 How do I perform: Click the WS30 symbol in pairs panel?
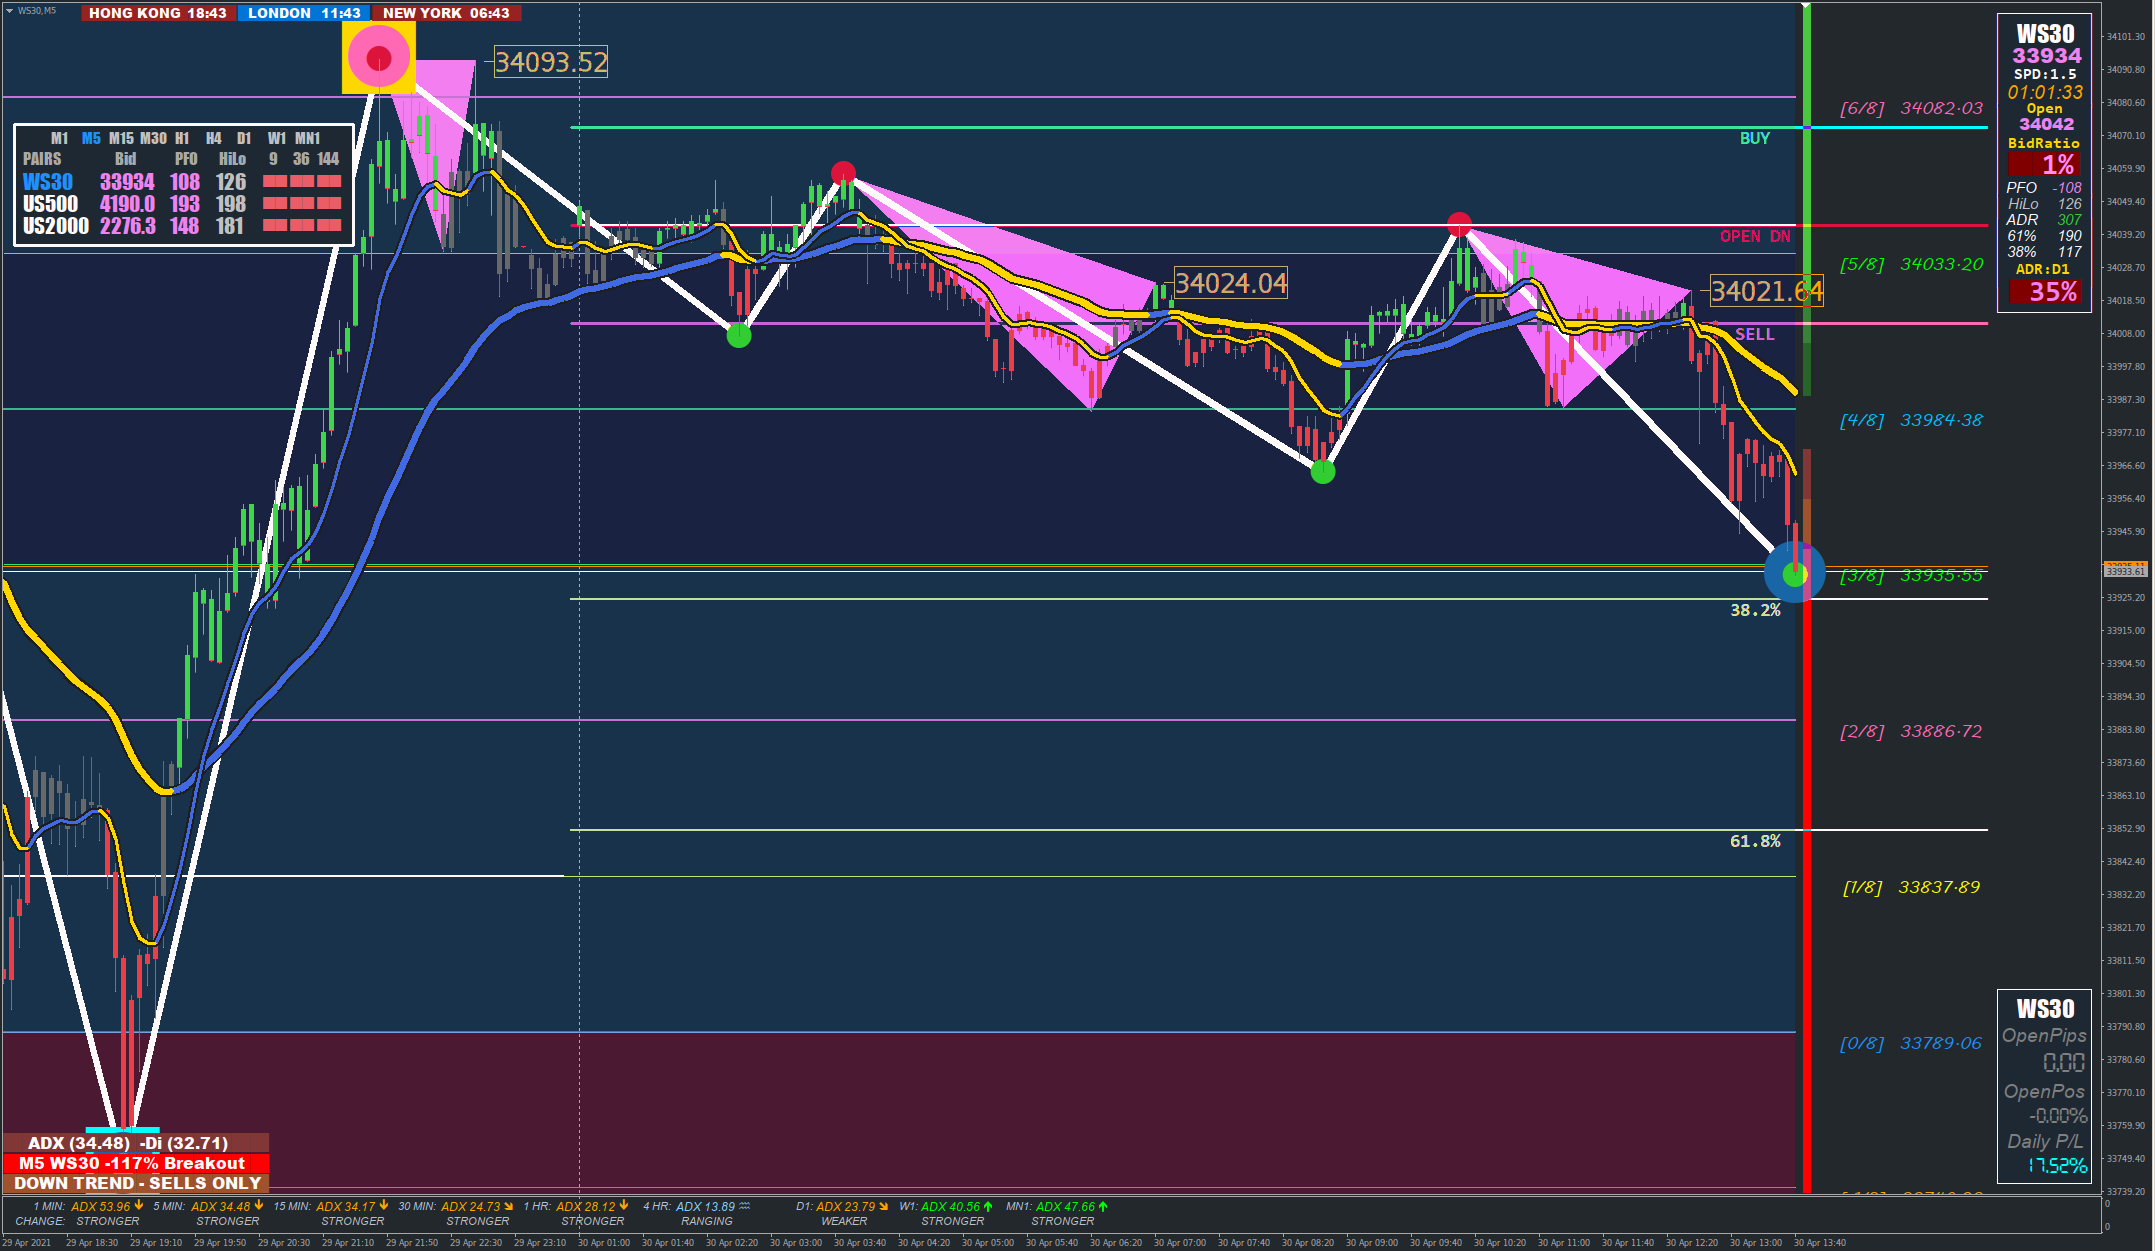click(48, 182)
